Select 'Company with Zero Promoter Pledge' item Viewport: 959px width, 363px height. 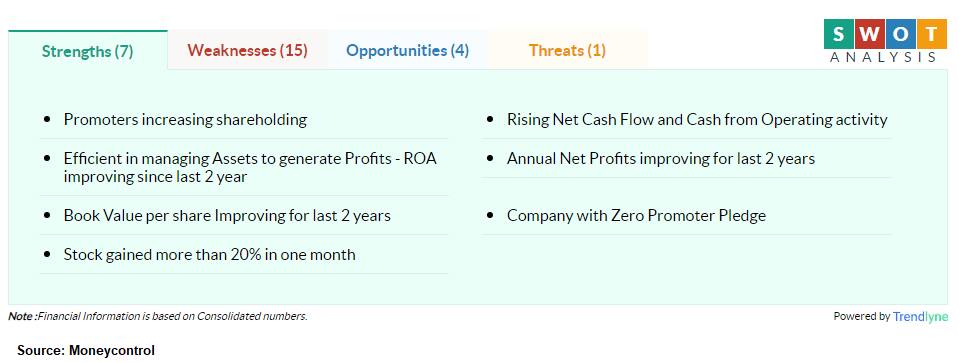pyautogui.click(x=636, y=216)
